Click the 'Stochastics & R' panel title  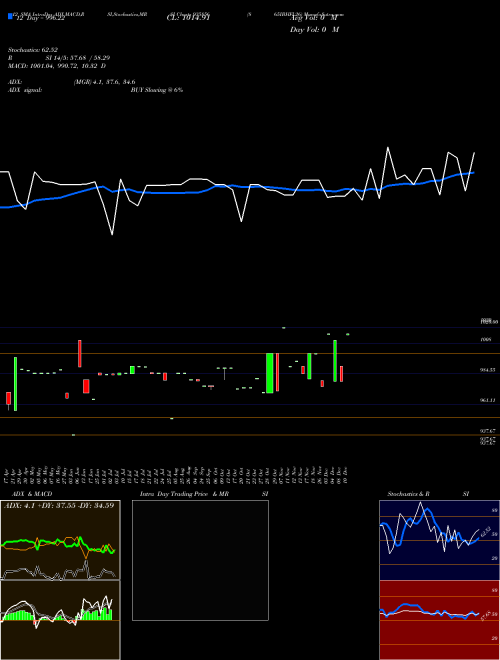[408, 494]
